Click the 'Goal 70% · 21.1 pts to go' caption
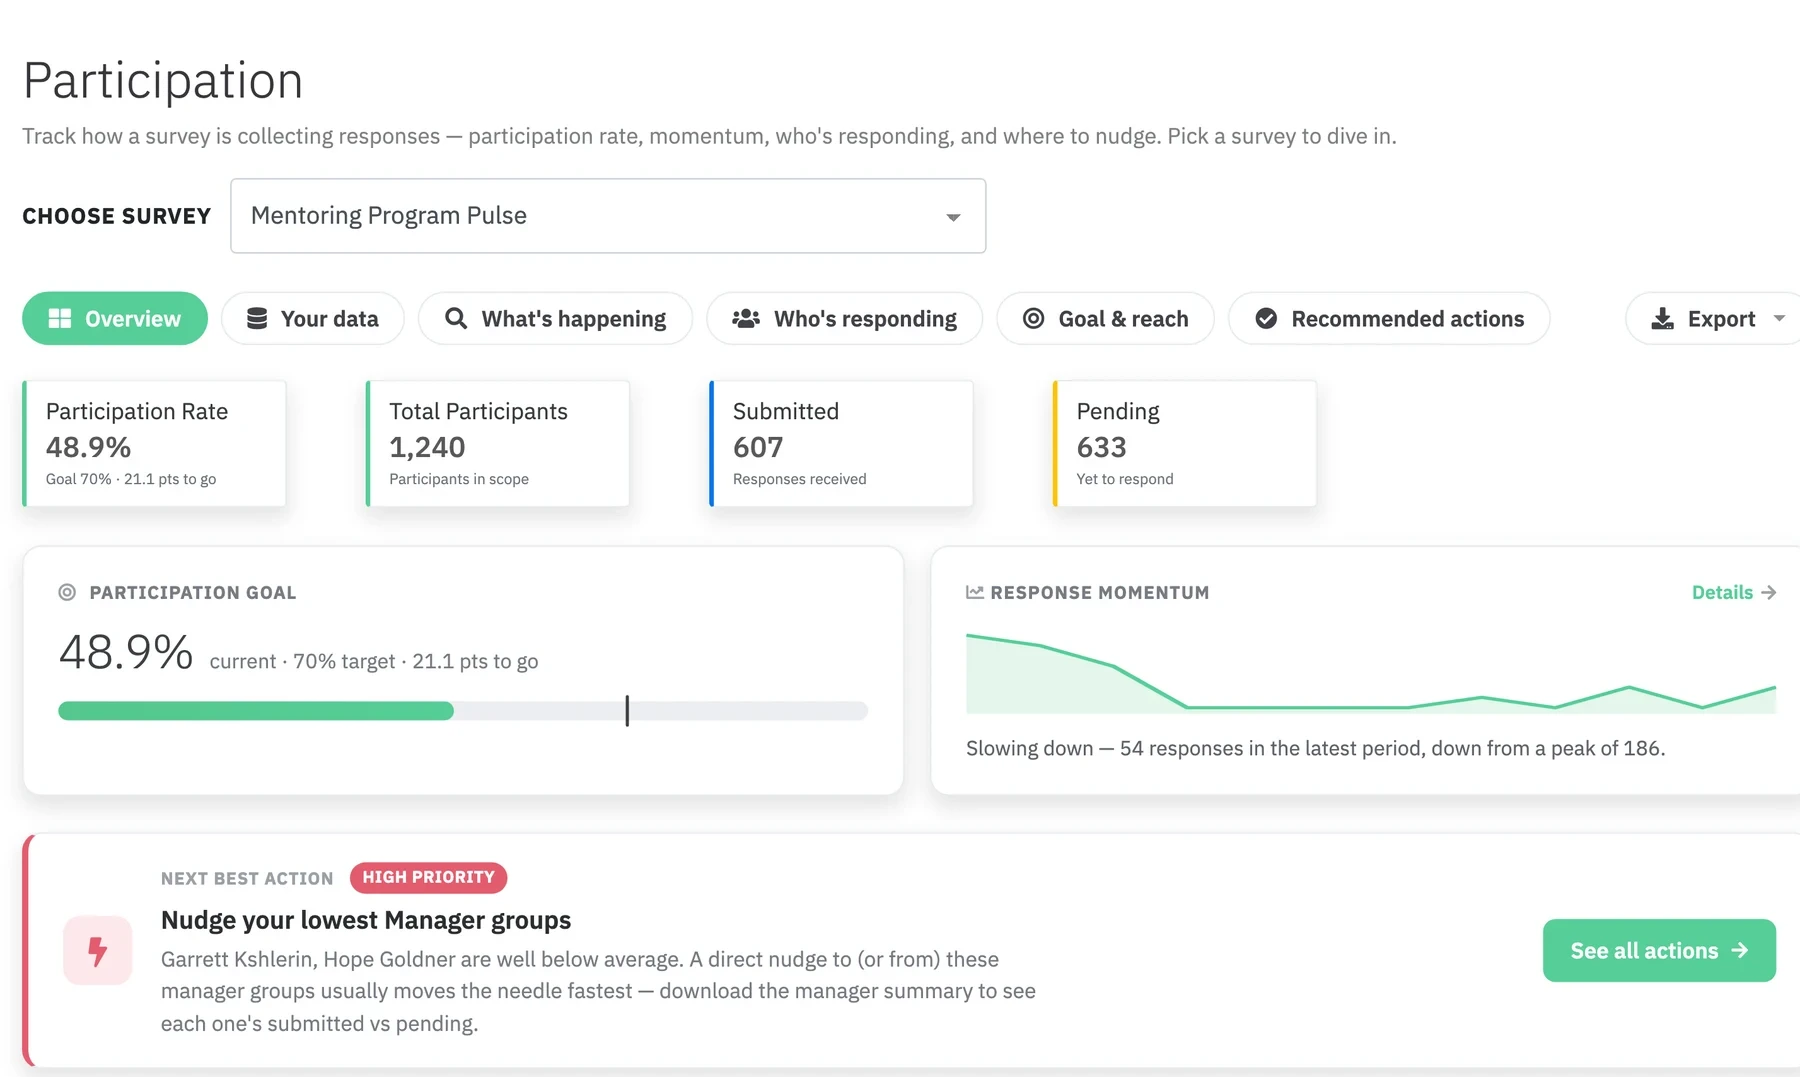The height and width of the screenshot is (1077, 1800). pyautogui.click(x=131, y=479)
